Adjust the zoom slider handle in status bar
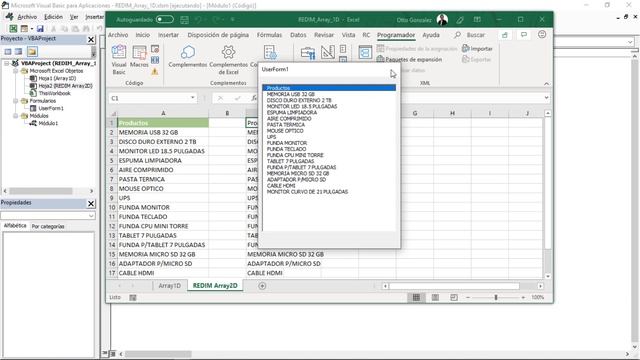Viewport: 640px width, 360px height. click(496, 298)
